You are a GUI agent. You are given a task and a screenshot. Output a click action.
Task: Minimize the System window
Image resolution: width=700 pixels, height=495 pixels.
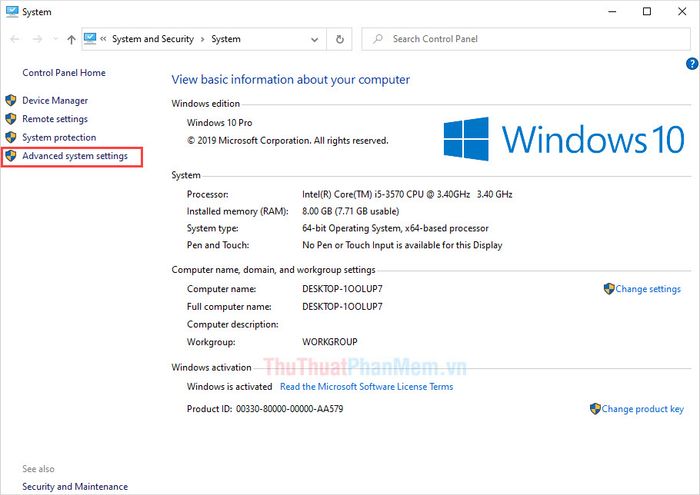tap(612, 12)
